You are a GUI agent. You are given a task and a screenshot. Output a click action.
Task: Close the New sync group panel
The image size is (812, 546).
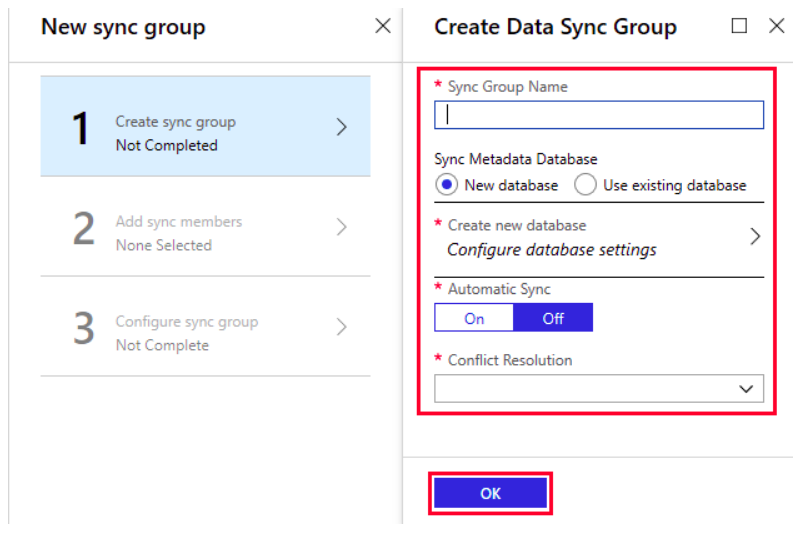[x=382, y=27]
